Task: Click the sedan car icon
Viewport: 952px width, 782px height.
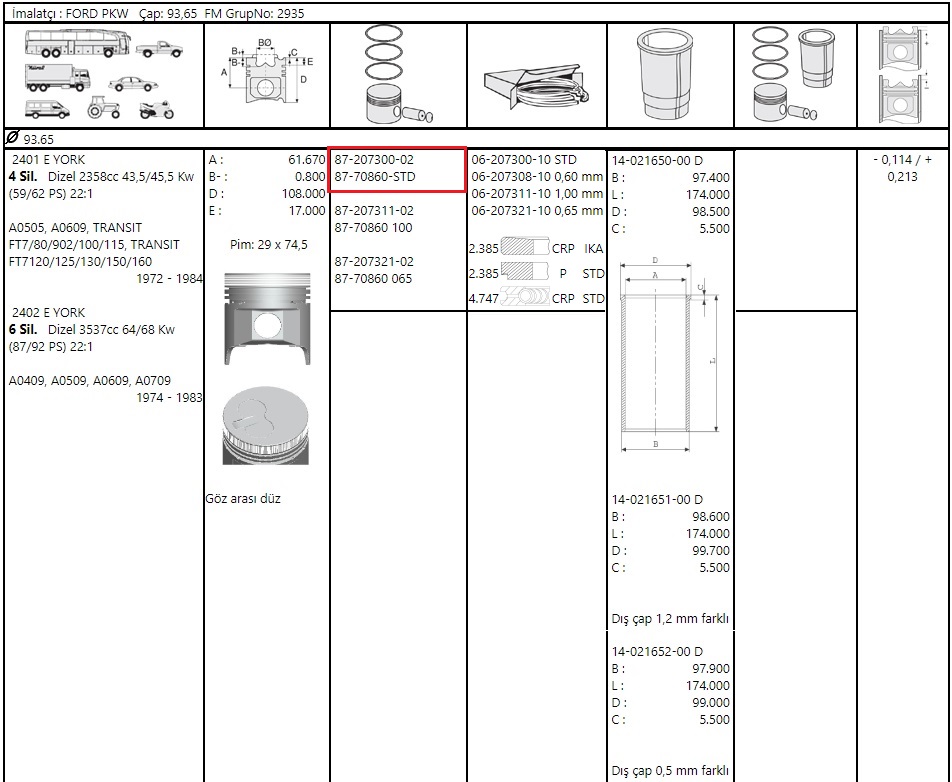Action: click(x=133, y=84)
